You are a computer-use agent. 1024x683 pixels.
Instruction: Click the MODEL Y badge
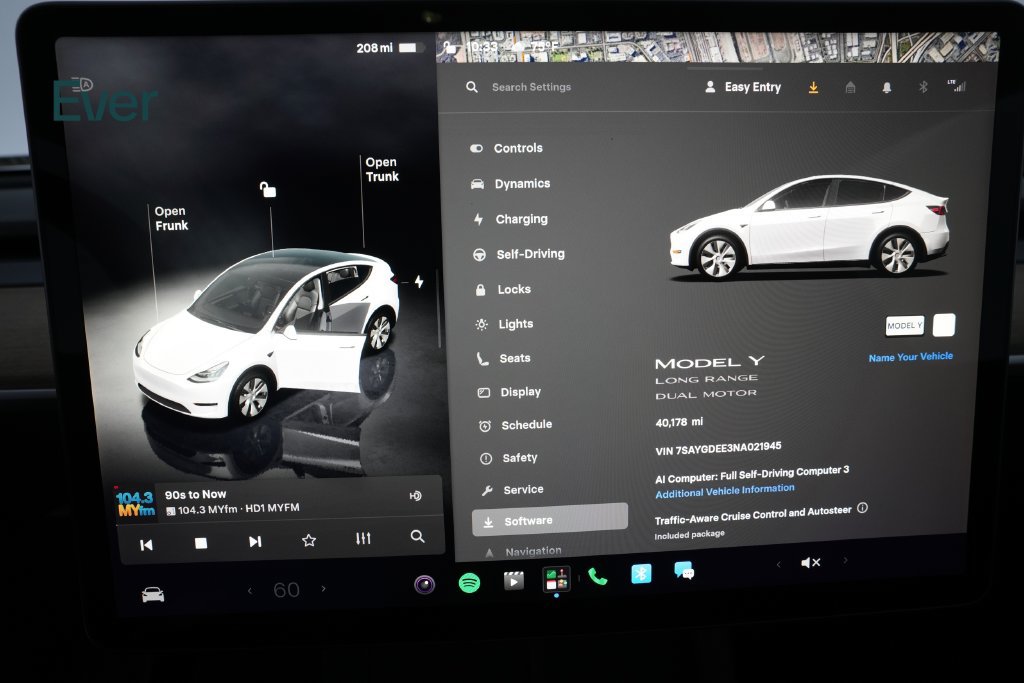pos(904,325)
